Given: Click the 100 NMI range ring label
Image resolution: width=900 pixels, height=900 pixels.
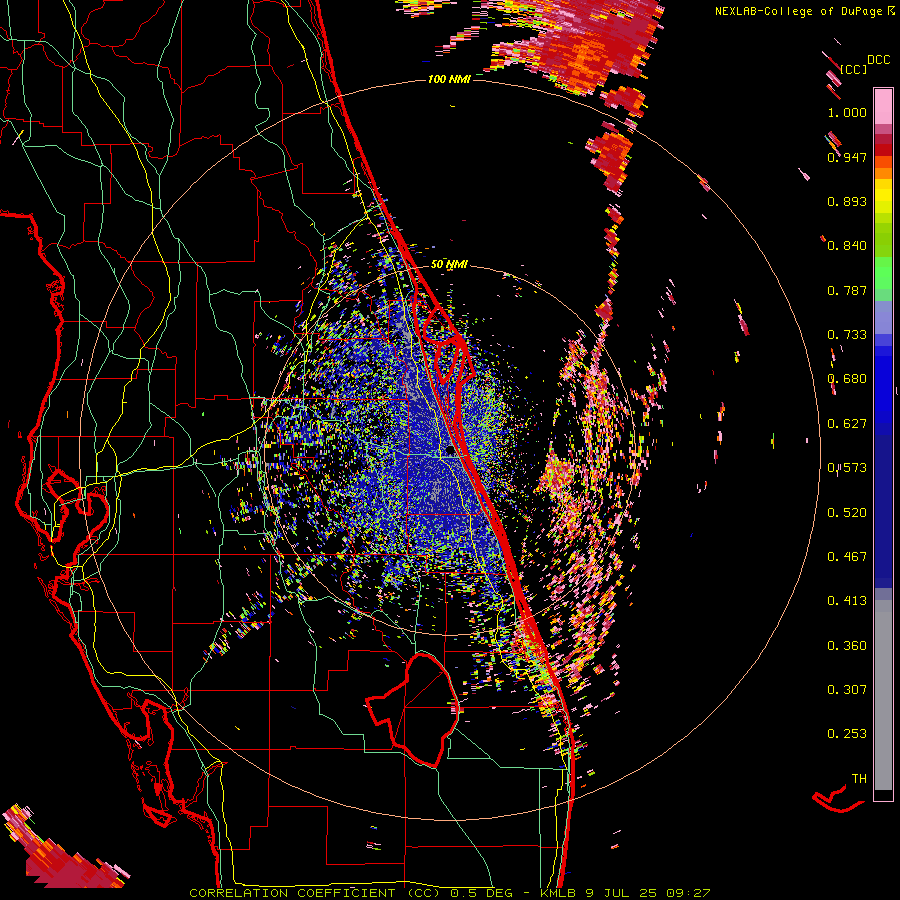Looking at the screenshot, I should 449,79.
